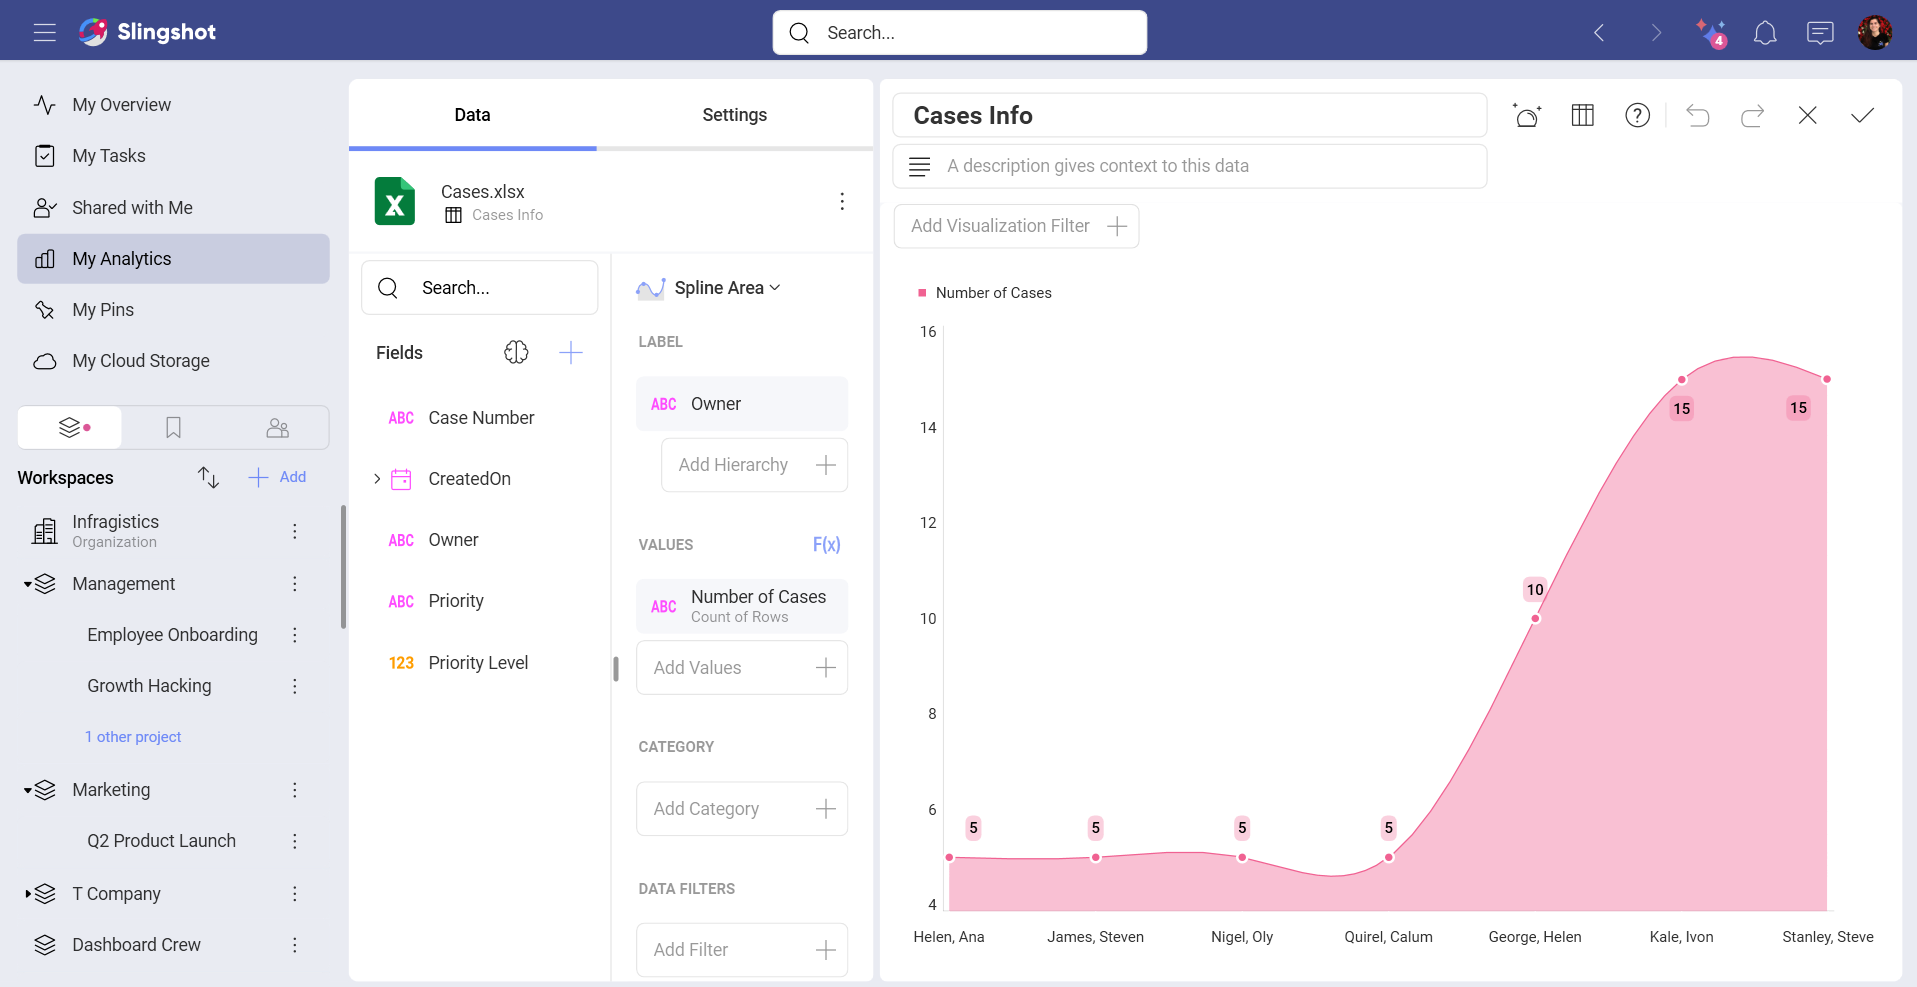This screenshot has width=1917, height=987.
Task: Redo the last change
Action: 1752,115
